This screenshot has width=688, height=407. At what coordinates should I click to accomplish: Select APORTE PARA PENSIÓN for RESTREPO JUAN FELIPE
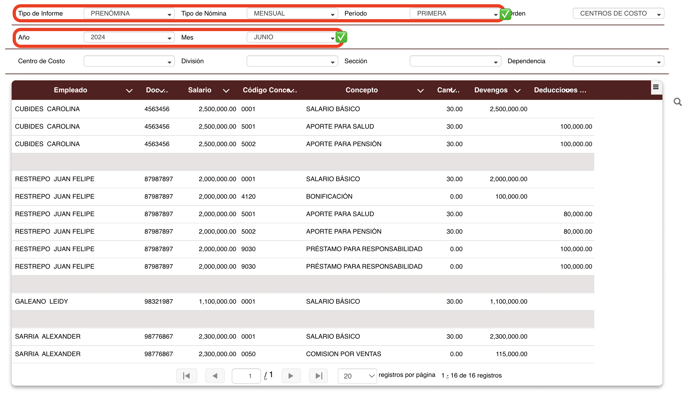click(344, 232)
